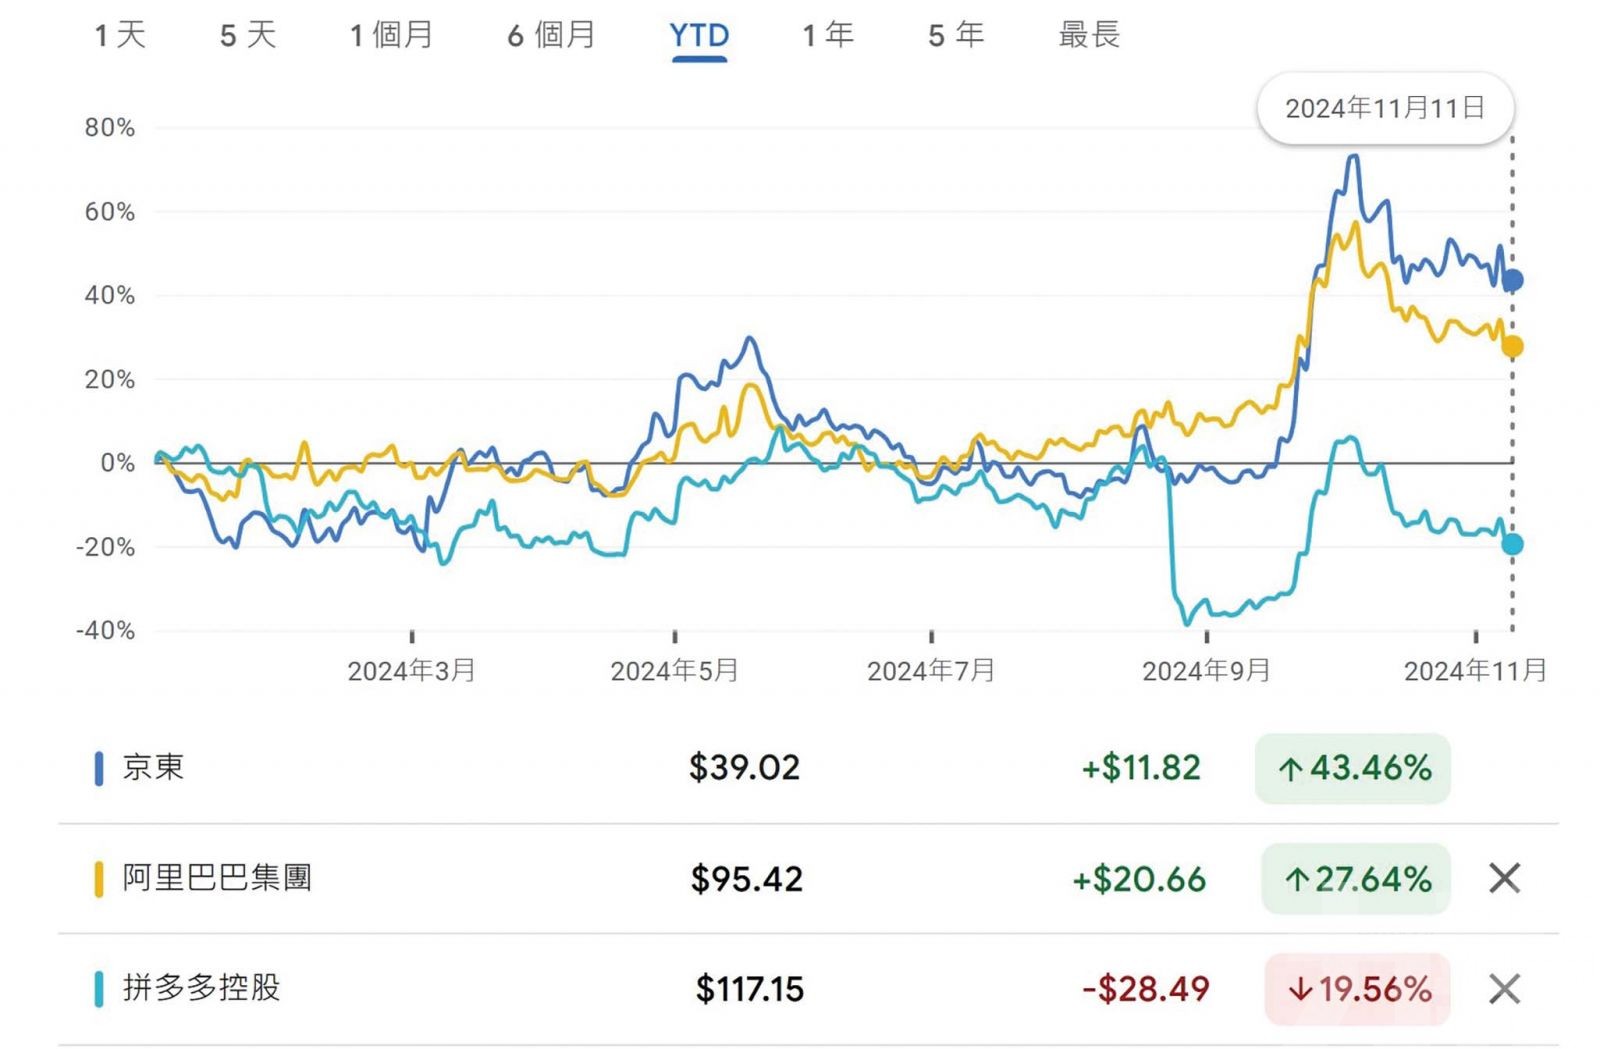
Task: Click the blue 京東 endpoint dot on chart
Action: point(1512,280)
